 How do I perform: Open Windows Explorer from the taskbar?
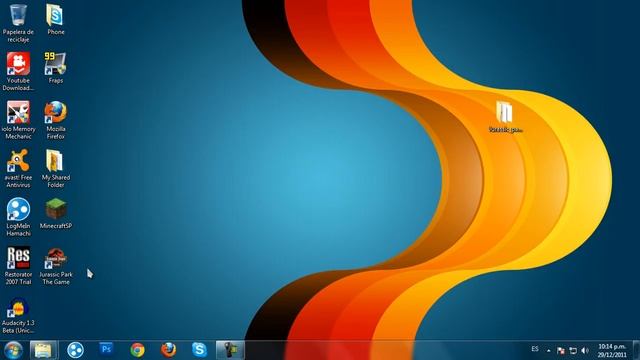(x=43, y=350)
